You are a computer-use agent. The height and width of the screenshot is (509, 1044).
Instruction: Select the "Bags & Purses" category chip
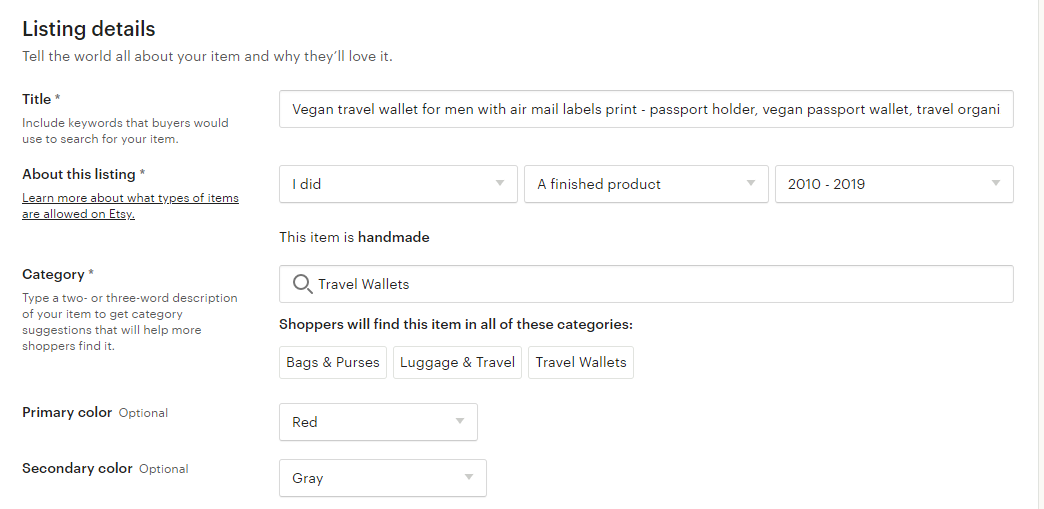333,362
